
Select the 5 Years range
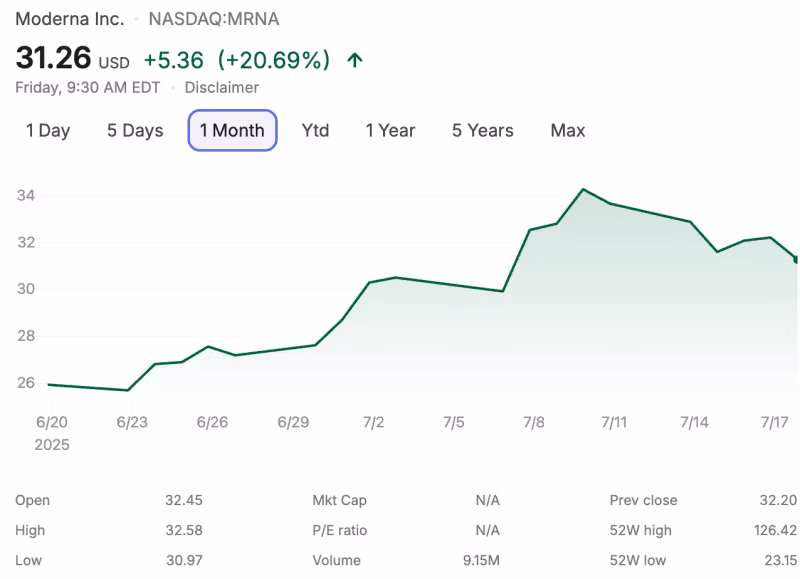click(482, 130)
